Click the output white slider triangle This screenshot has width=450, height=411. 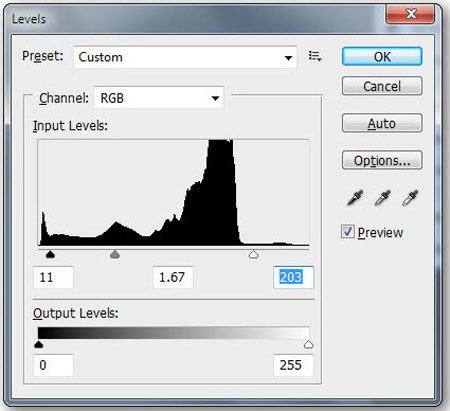tap(309, 344)
